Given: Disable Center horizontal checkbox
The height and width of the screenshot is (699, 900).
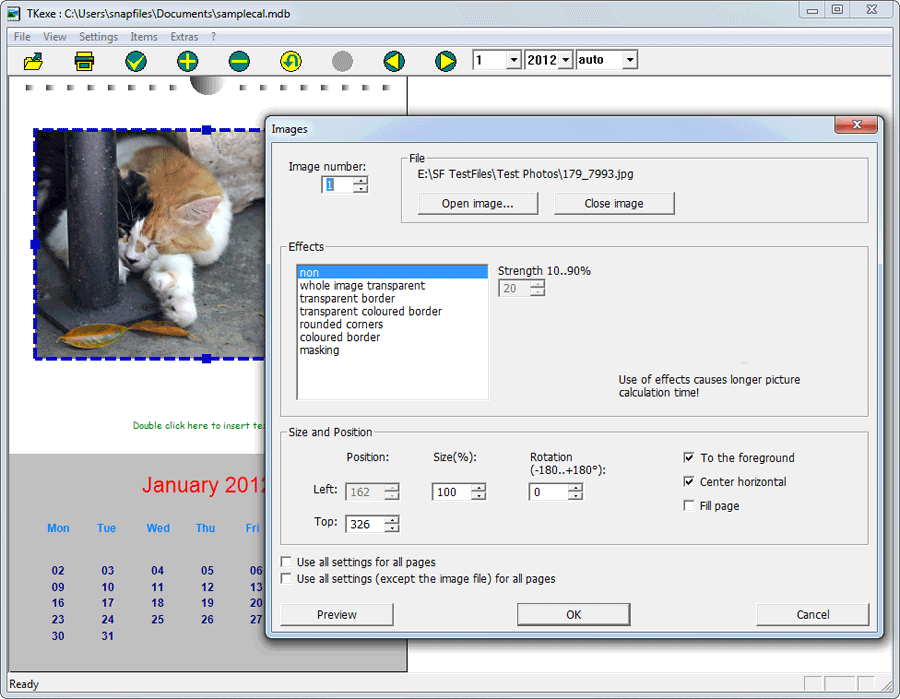Looking at the screenshot, I should pyautogui.click(x=689, y=482).
